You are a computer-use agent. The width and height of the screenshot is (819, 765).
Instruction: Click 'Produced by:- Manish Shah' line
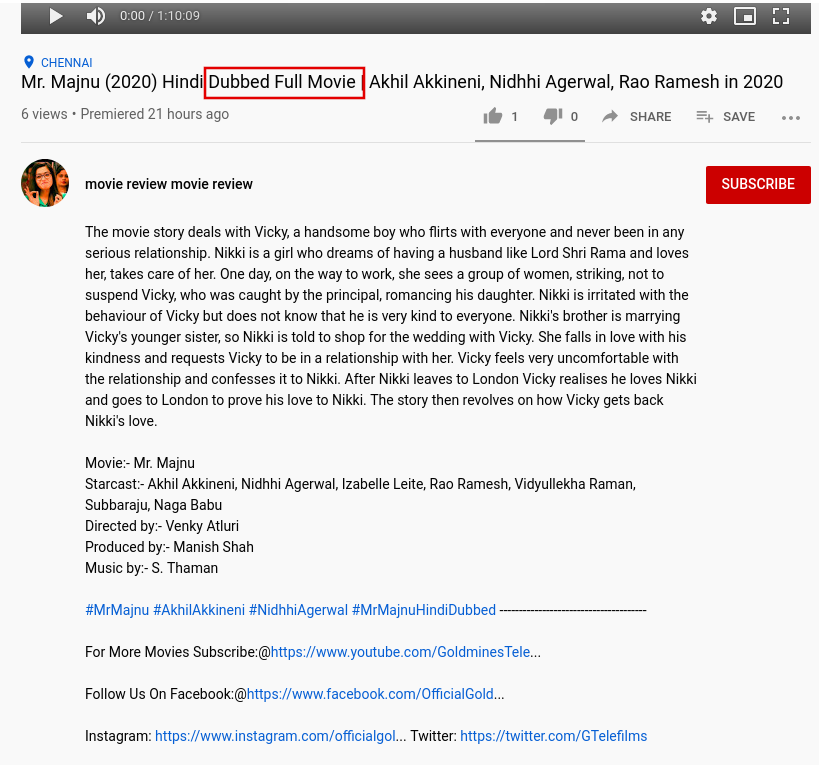click(x=169, y=547)
